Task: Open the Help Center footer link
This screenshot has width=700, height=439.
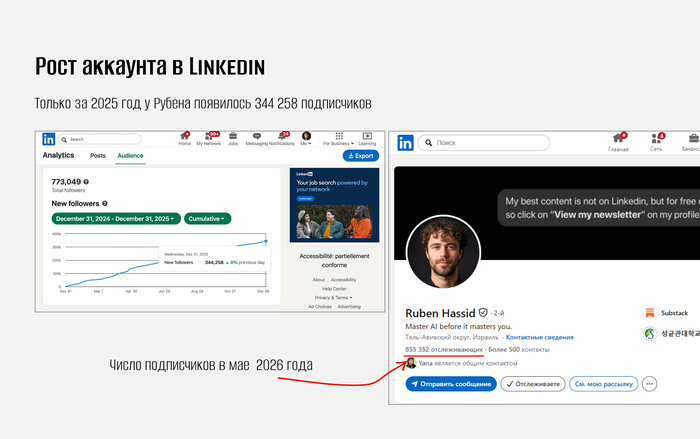Action: [334, 288]
